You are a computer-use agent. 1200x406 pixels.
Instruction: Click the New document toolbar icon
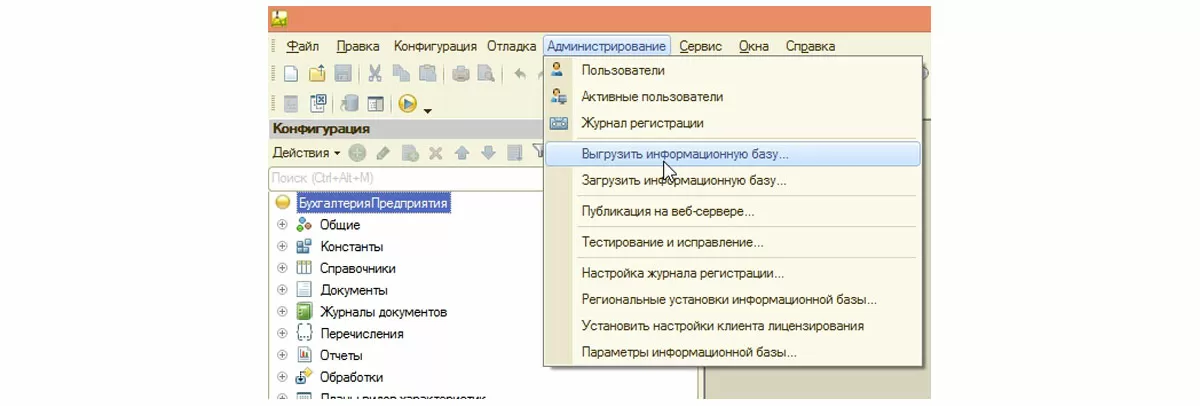click(291, 74)
